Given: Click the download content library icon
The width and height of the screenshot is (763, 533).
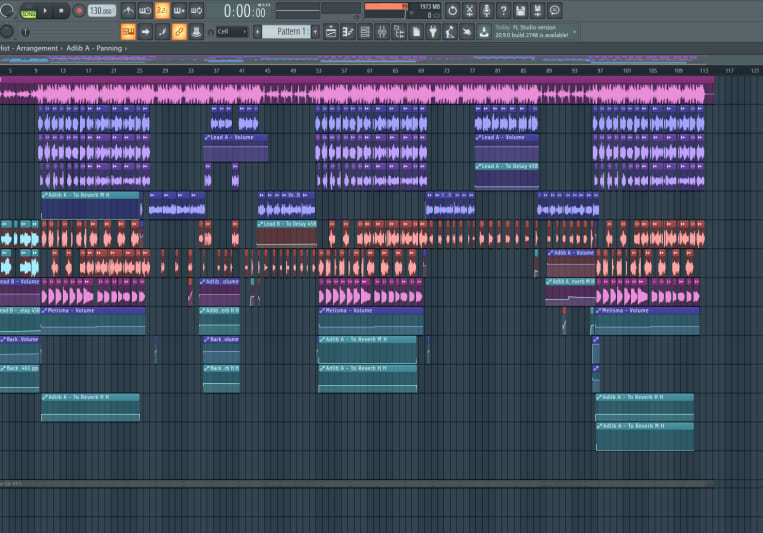Looking at the screenshot, I should 484,32.
